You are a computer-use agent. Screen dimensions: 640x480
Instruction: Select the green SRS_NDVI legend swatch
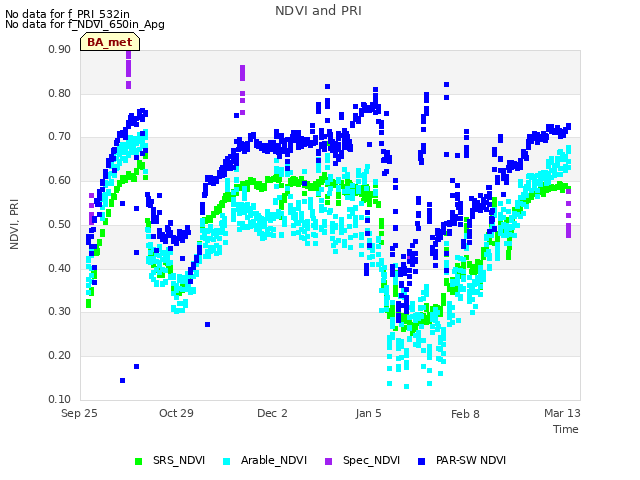138,461
